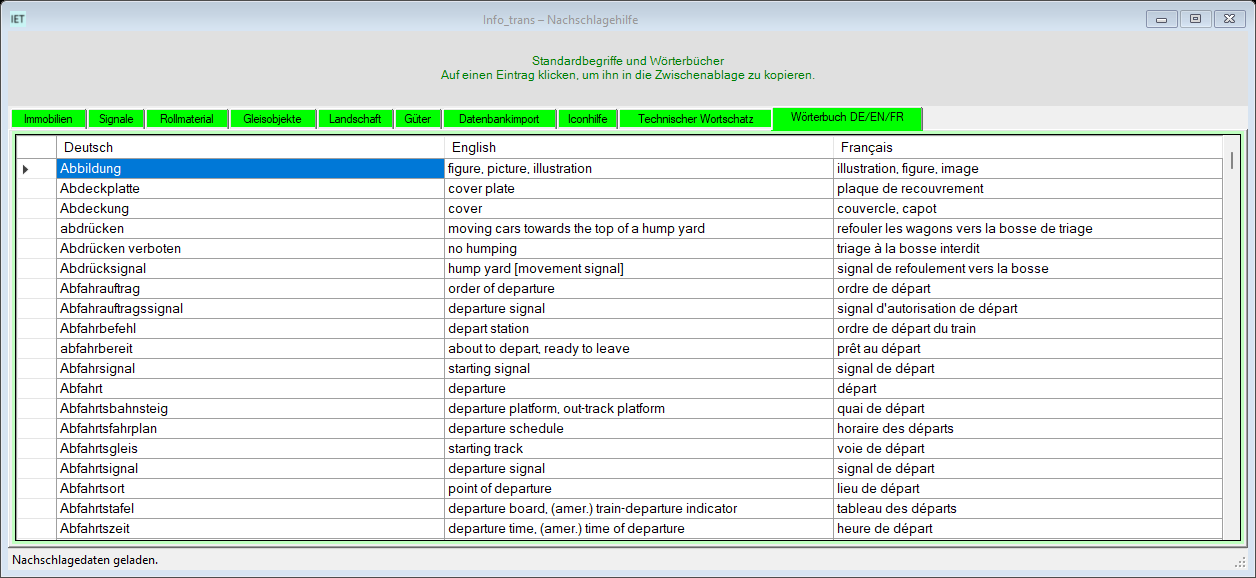This screenshot has height=578, width=1256.
Task: Click 'figure, picture, illustration' cell
Action: pos(639,169)
